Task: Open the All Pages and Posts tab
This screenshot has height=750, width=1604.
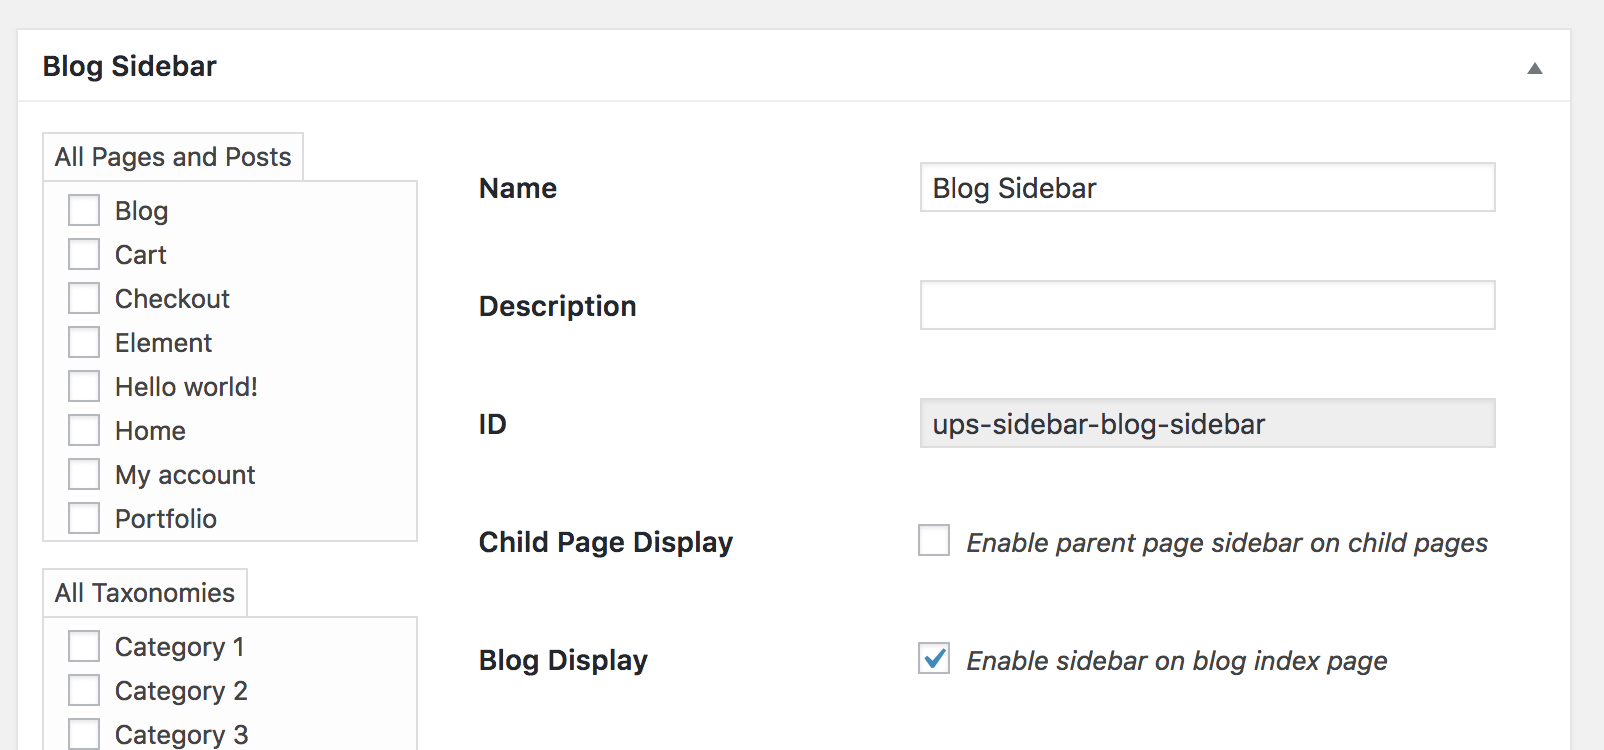Action: [x=173, y=157]
